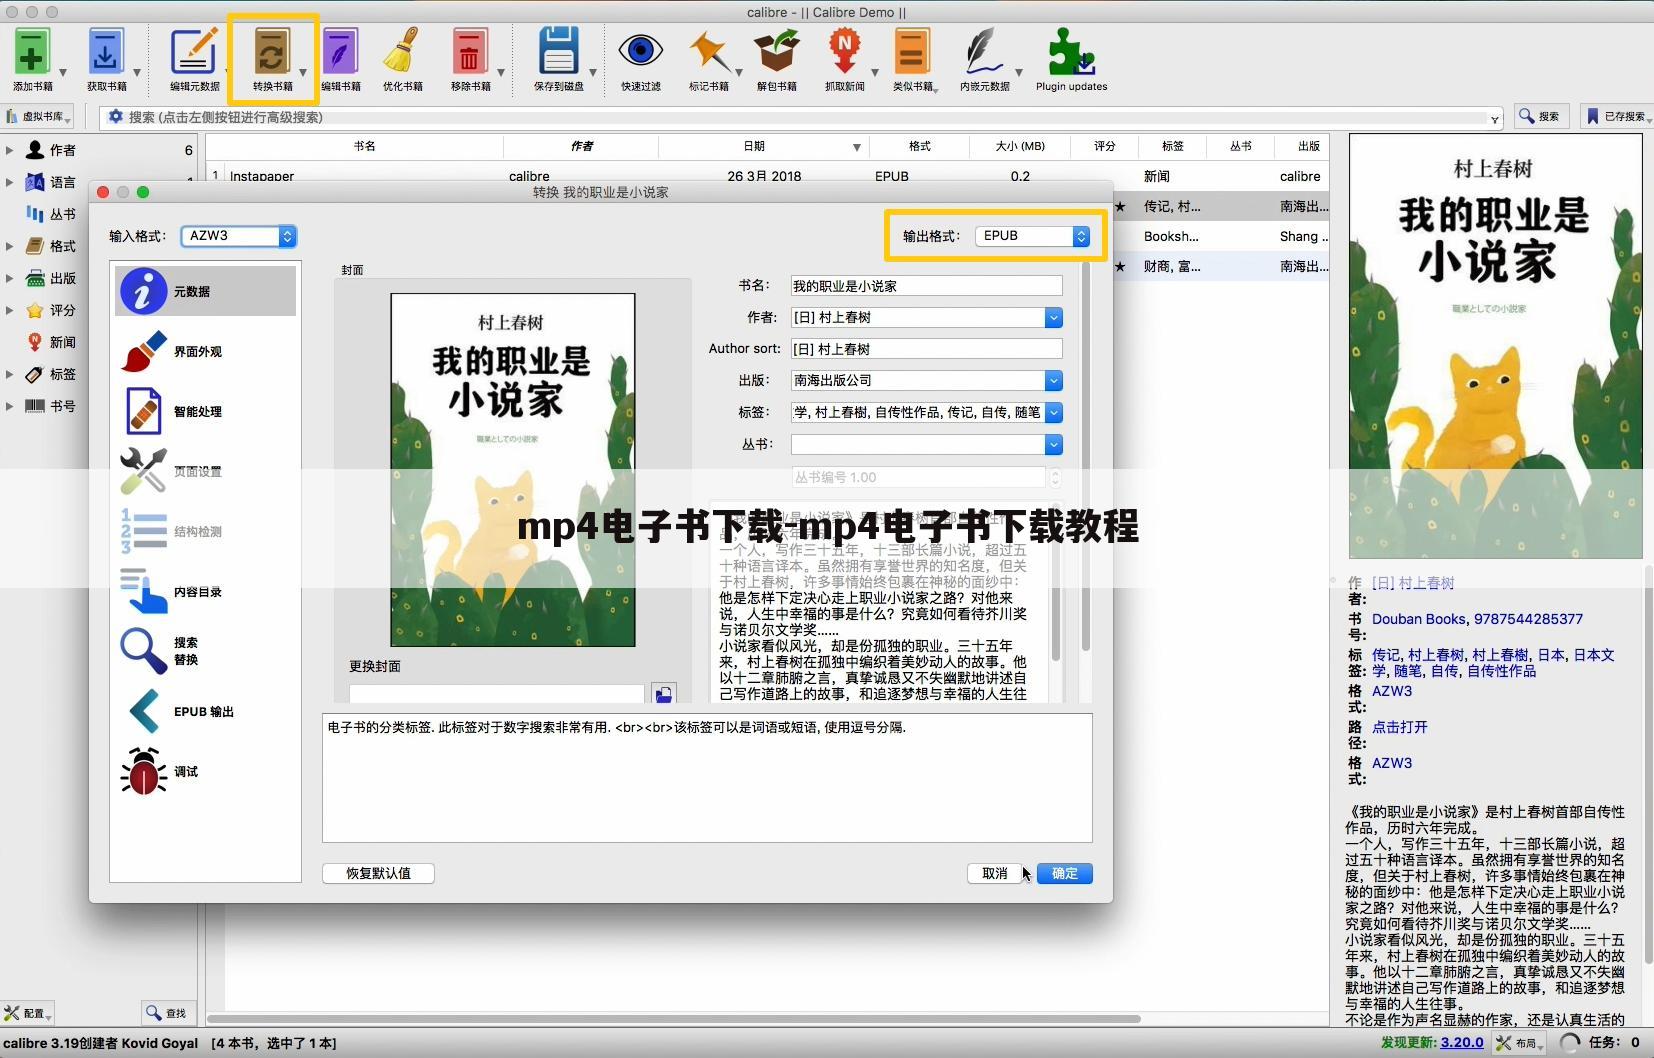The image size is (1654, 1058).
Task: Click the book cover thumbnail in dialog
Action: coord(513,470)
